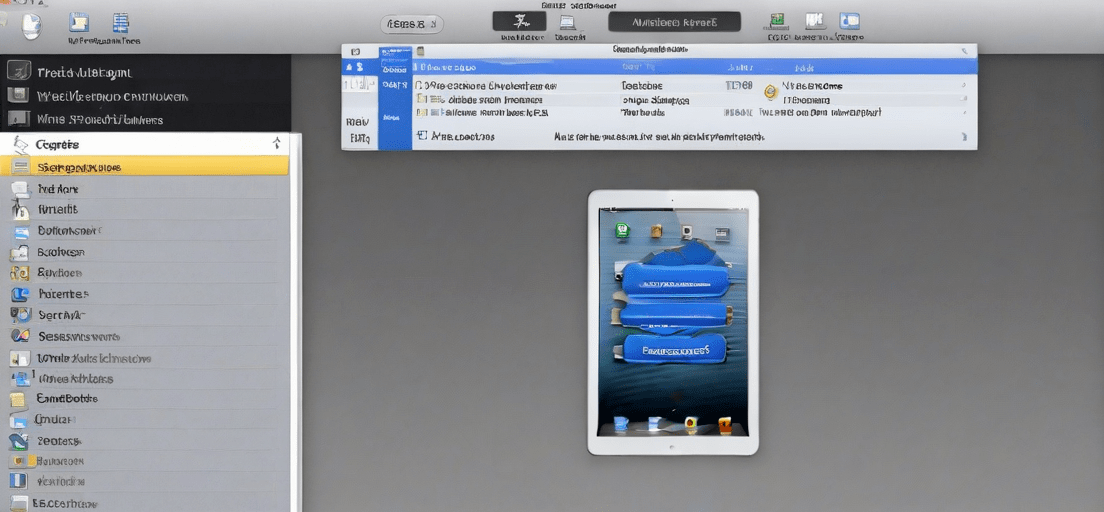Click the rounded pill field in top toolbar
The height and width of the screenshot is (512, 1104).
413,25
